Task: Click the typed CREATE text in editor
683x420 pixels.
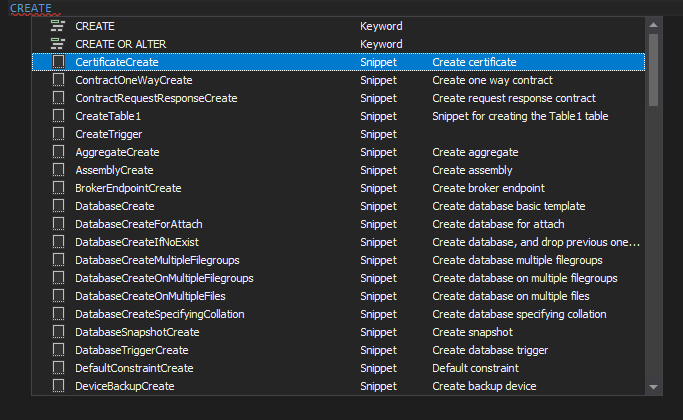Action: (31, 8)
